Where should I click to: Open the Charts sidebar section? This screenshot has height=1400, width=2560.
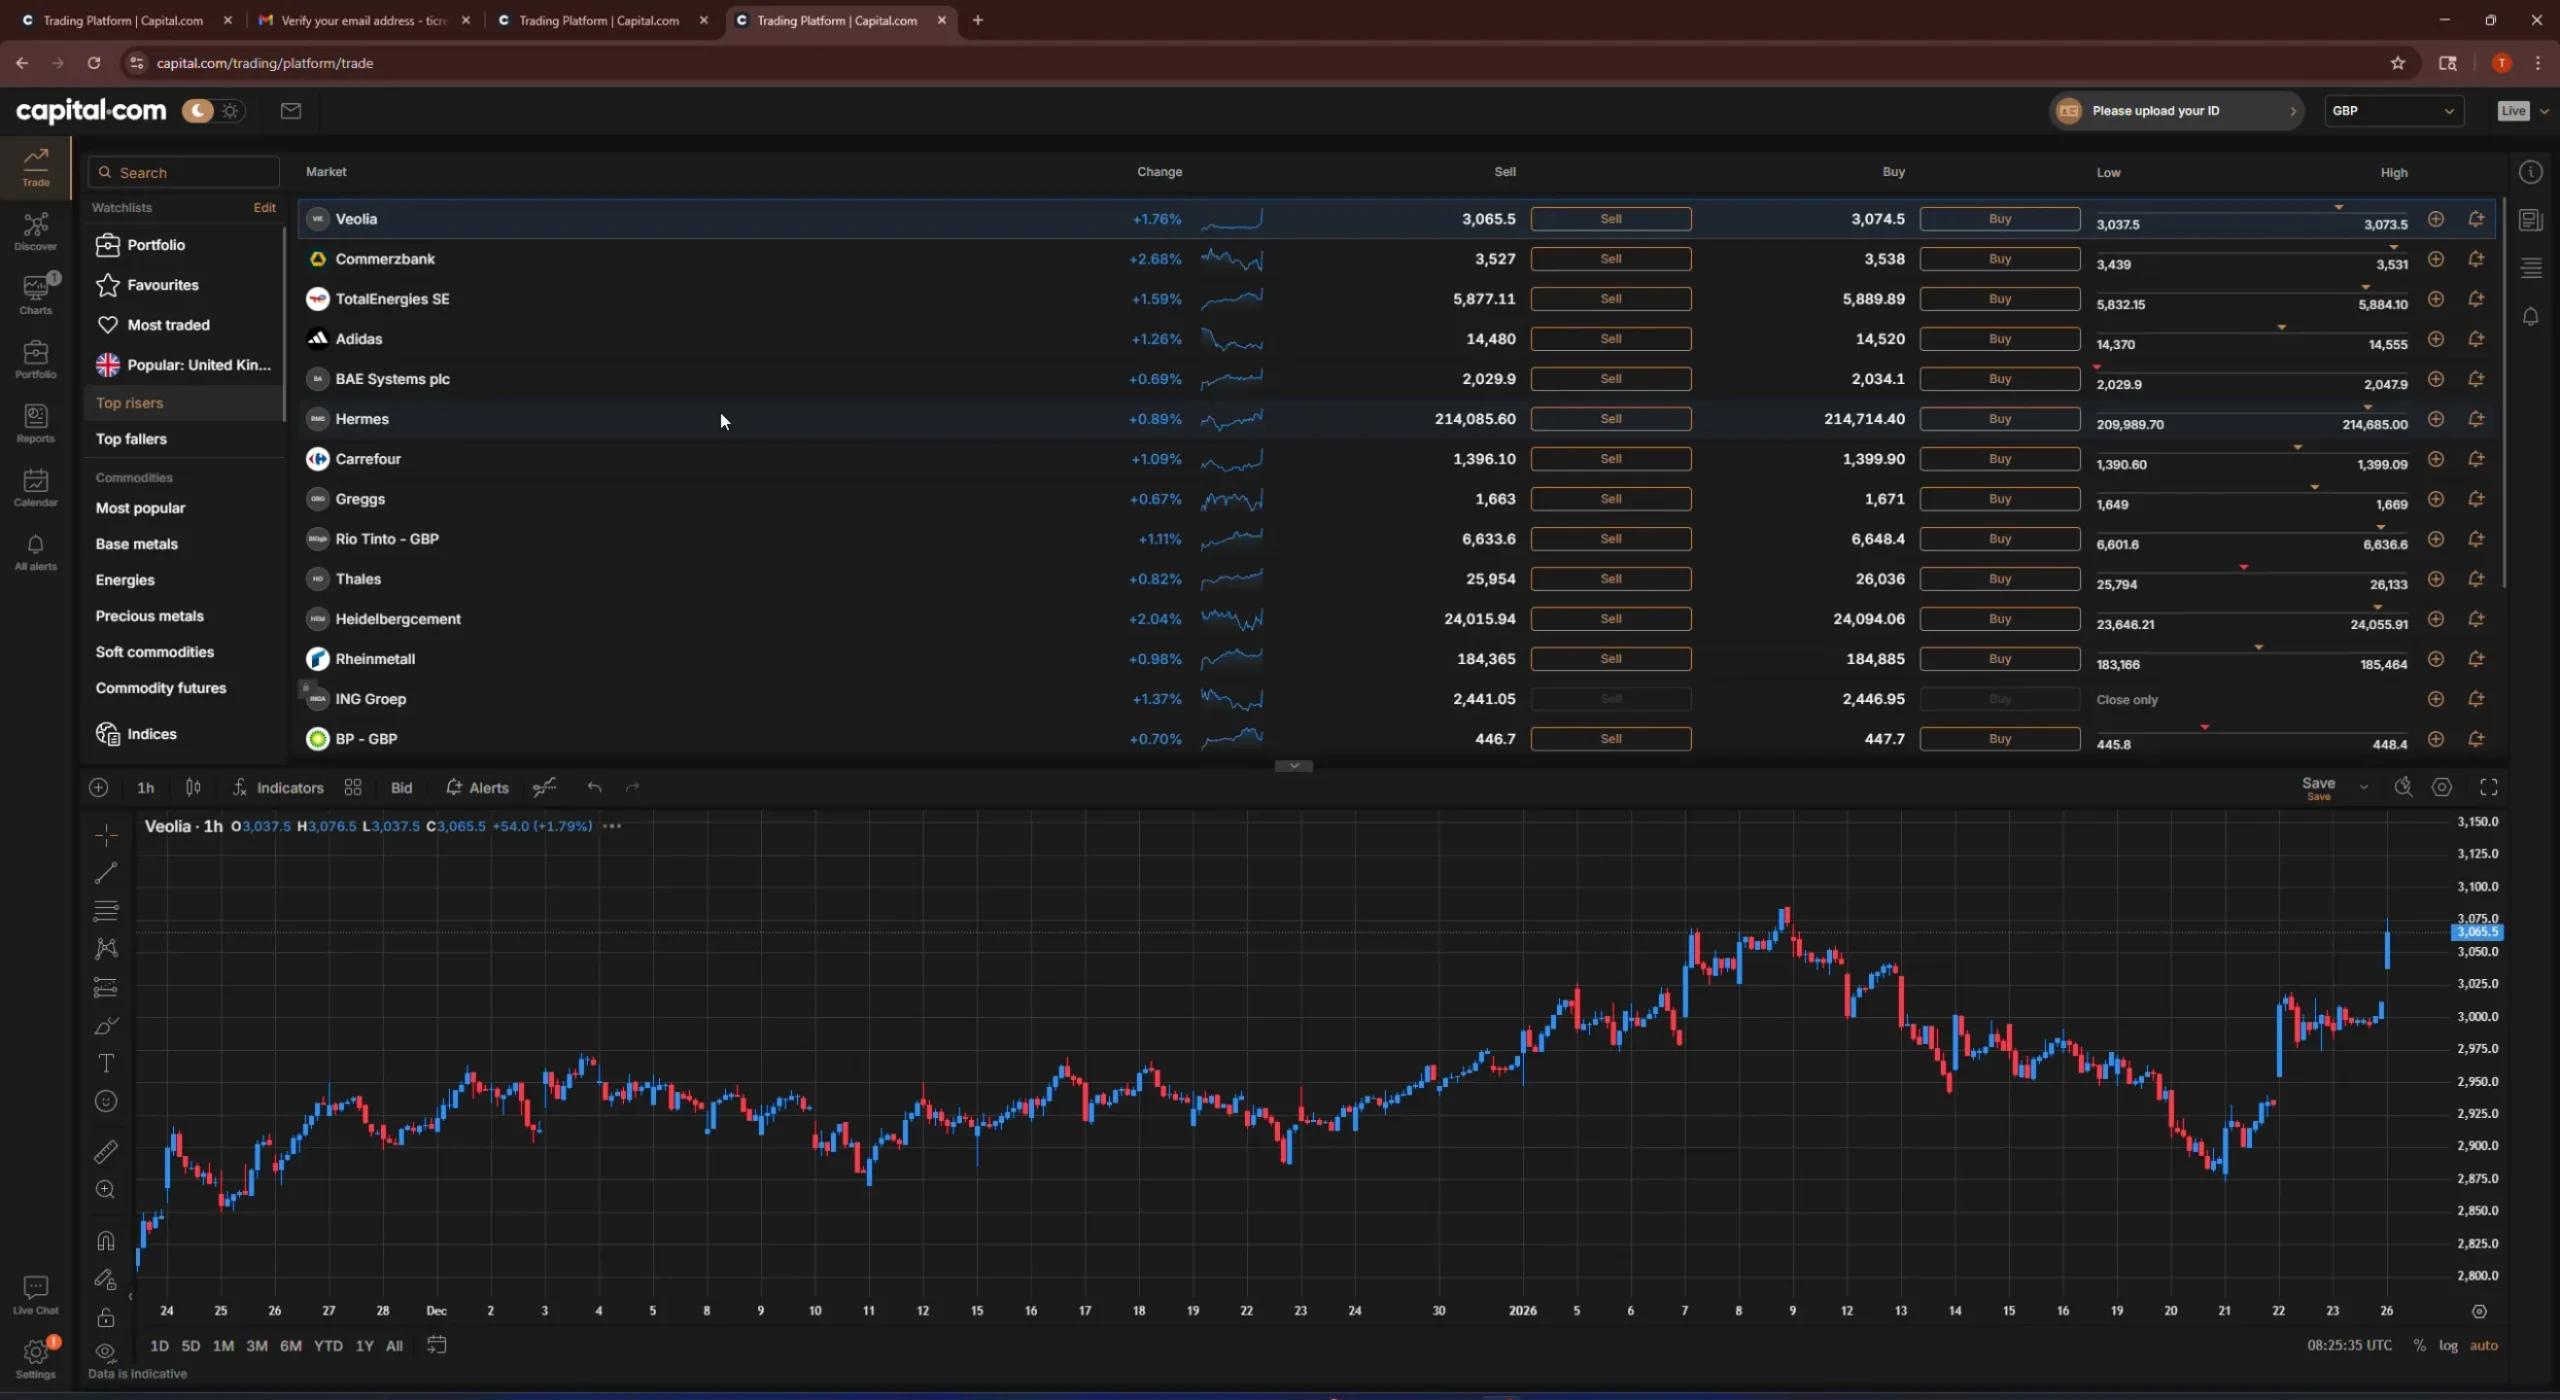pos(35,294)
